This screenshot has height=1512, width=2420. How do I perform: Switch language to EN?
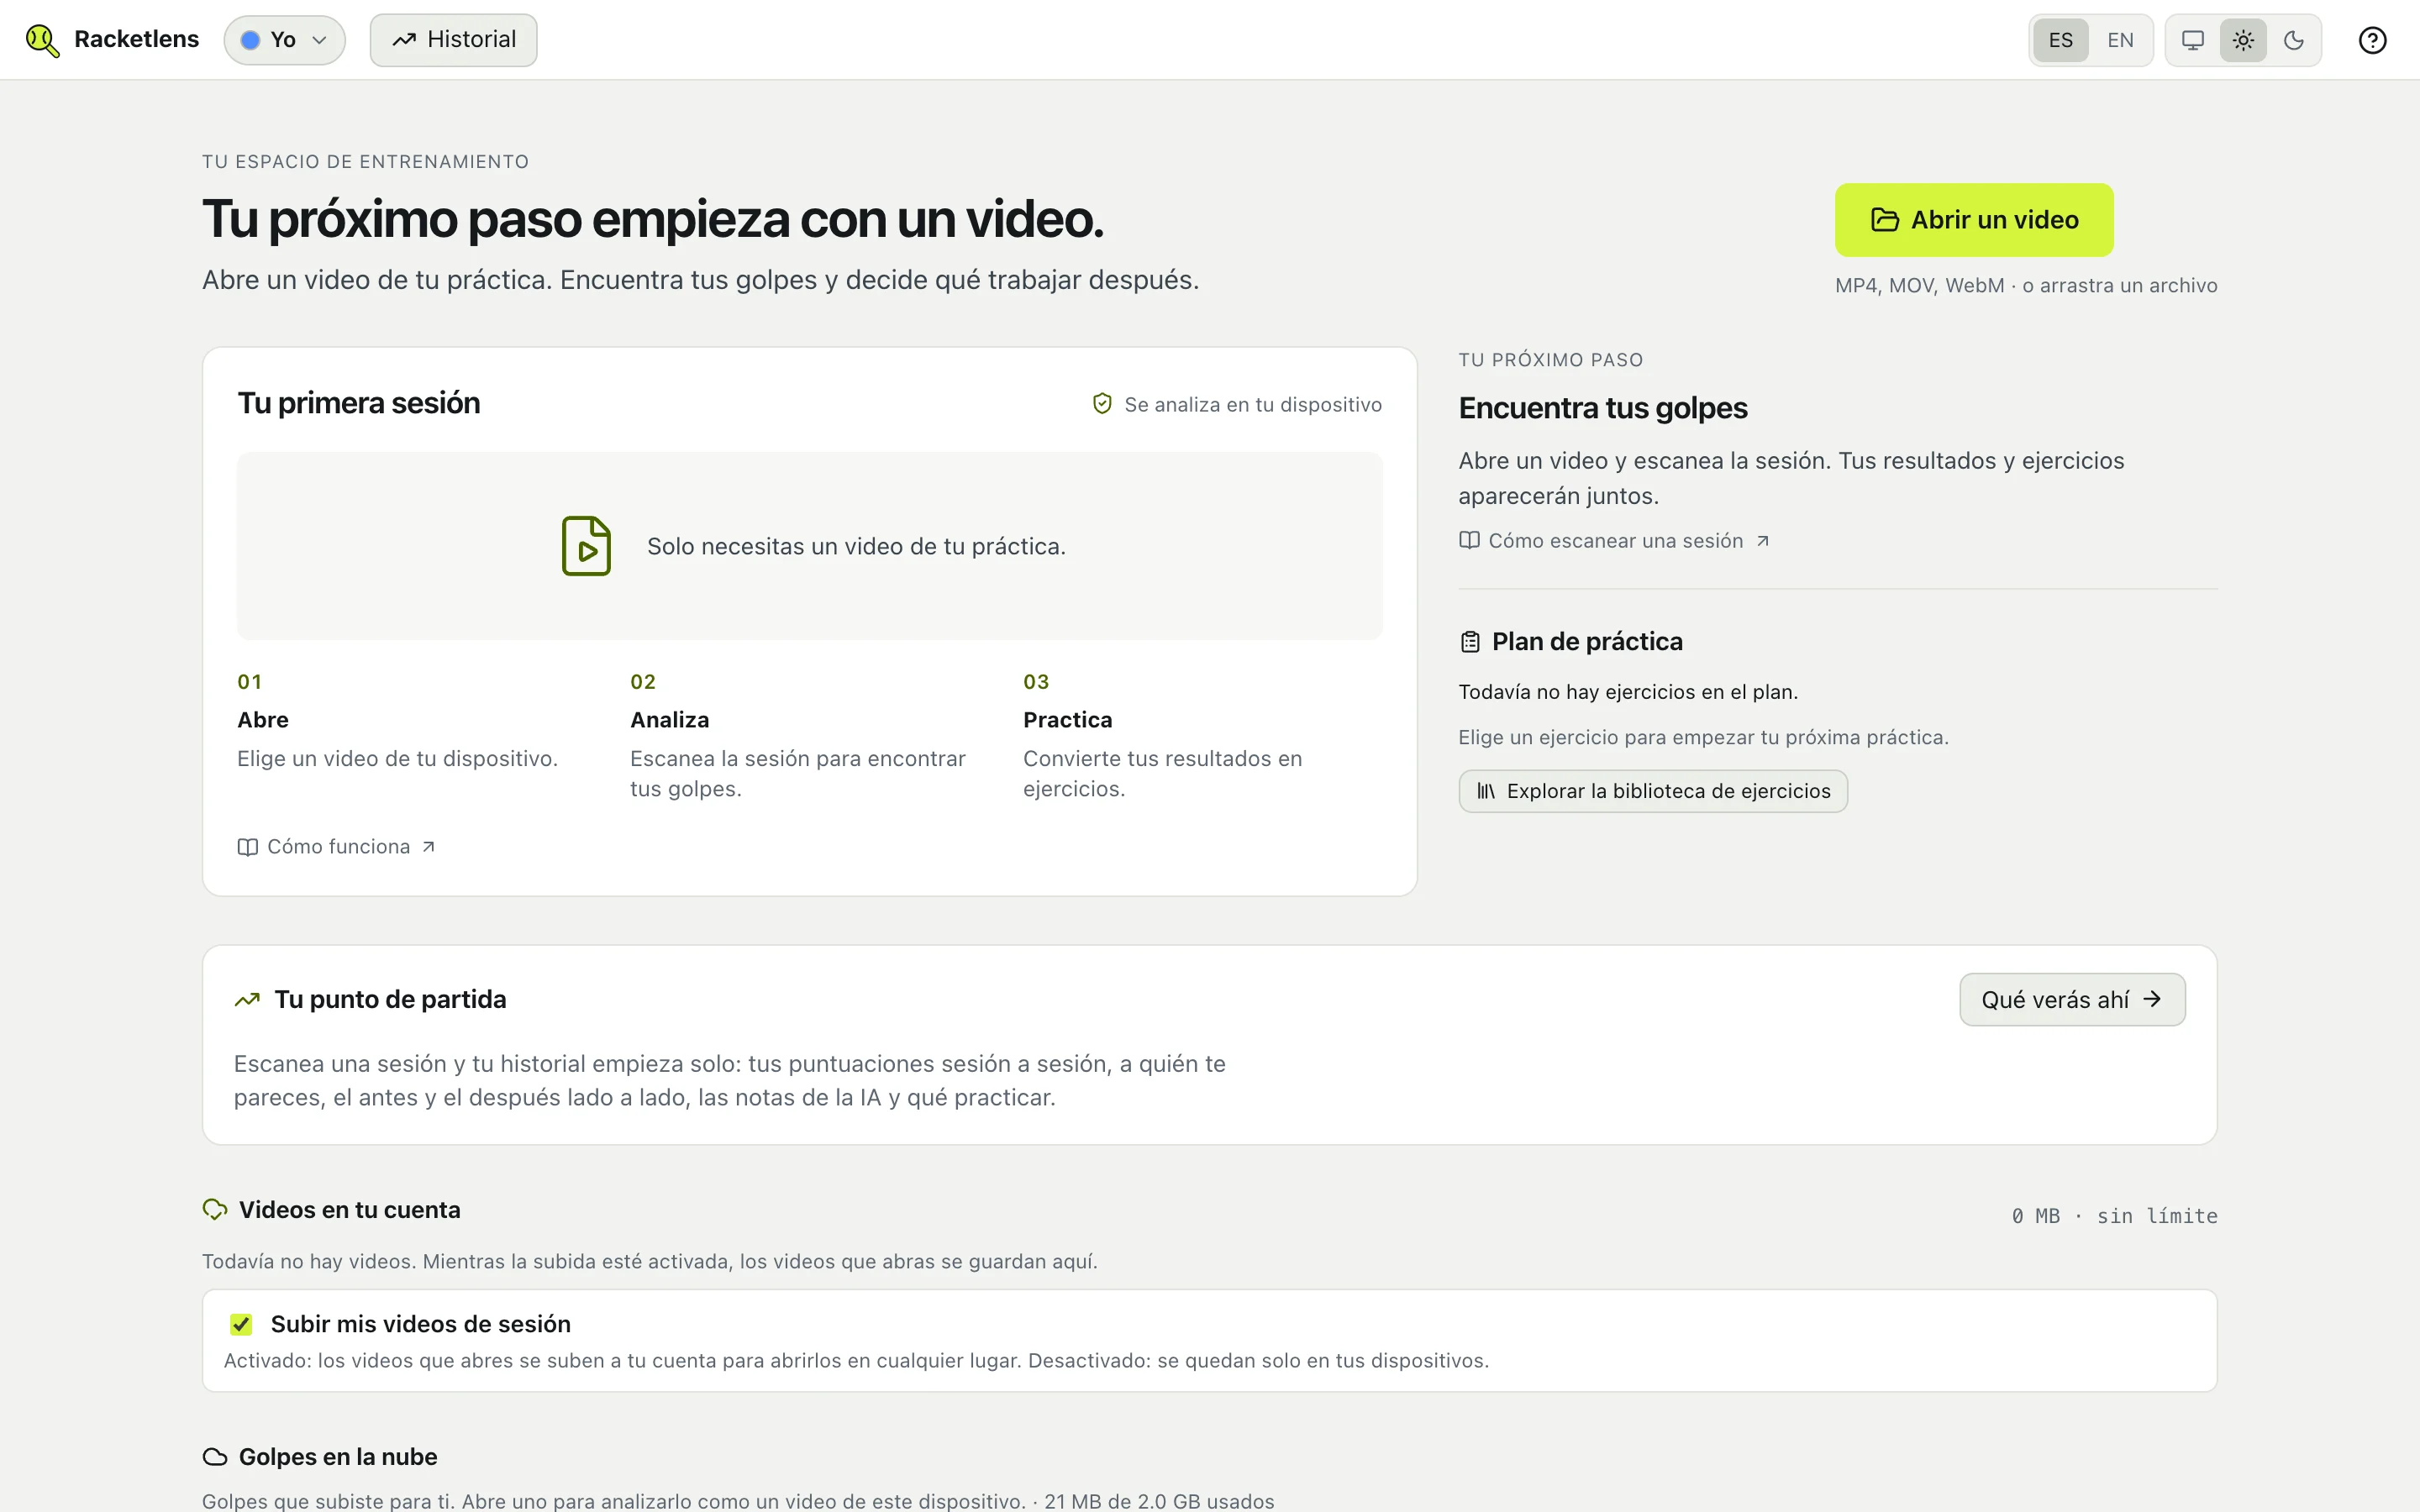point(2119,40)
